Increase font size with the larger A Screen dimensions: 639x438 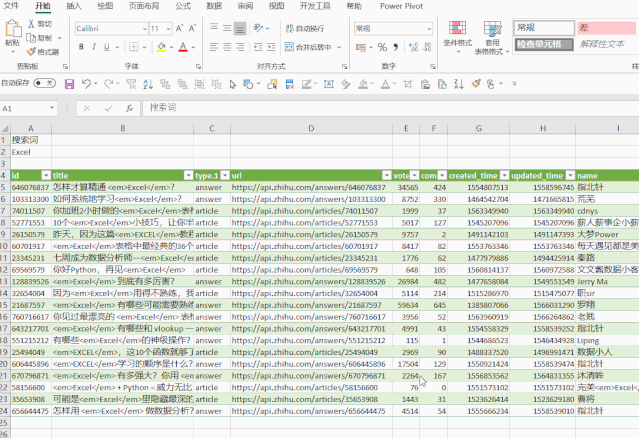pos(179,29)
